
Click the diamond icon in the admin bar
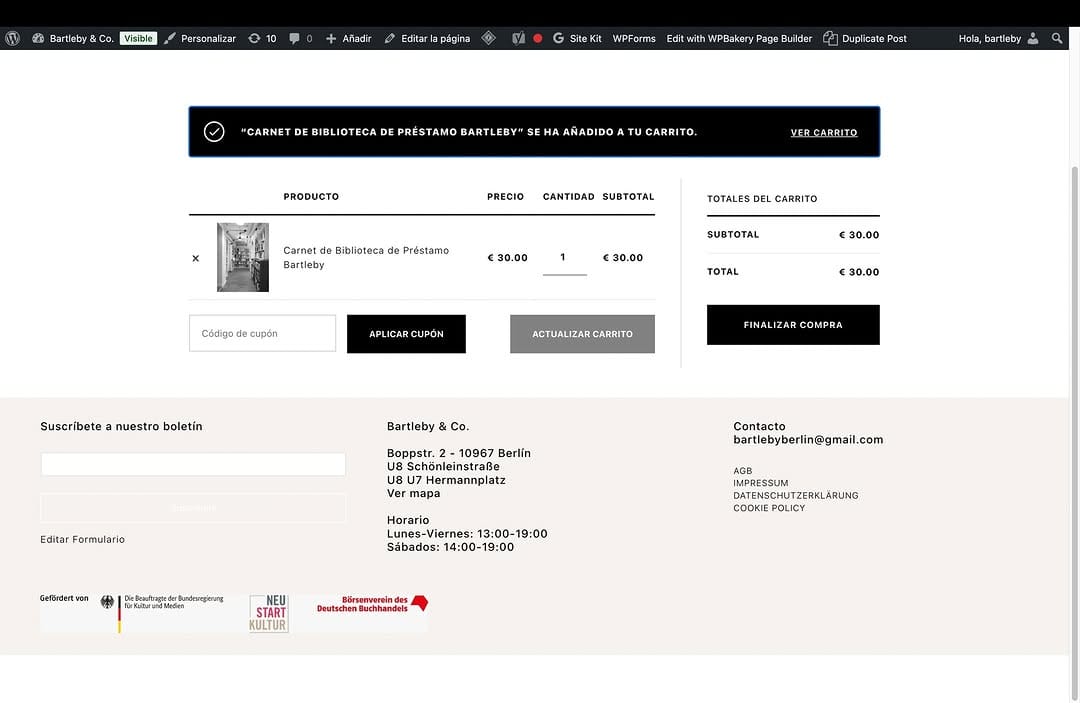[x=488, y=39]
